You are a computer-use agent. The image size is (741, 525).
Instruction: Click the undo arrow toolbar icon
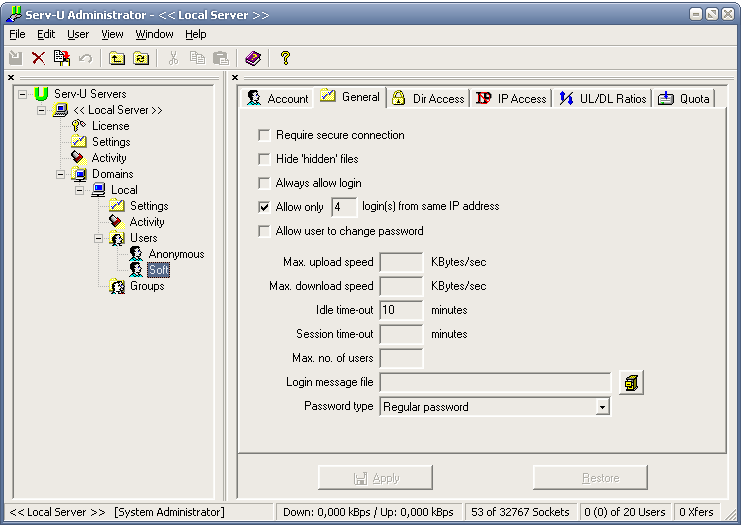point(86,59)
